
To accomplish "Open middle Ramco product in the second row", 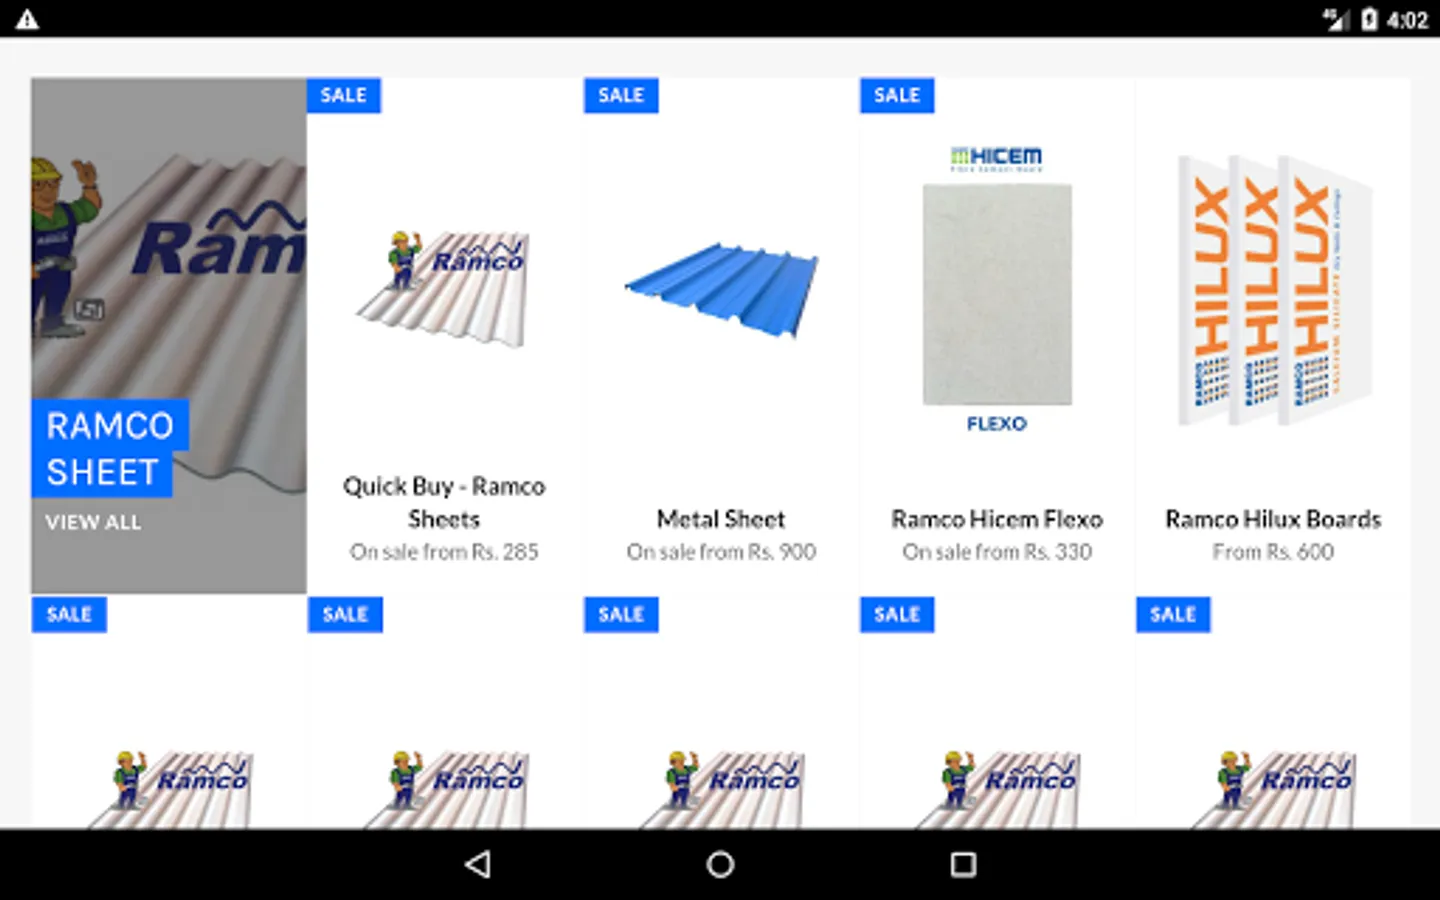I will pyautogui.click(x=721, y=712).
